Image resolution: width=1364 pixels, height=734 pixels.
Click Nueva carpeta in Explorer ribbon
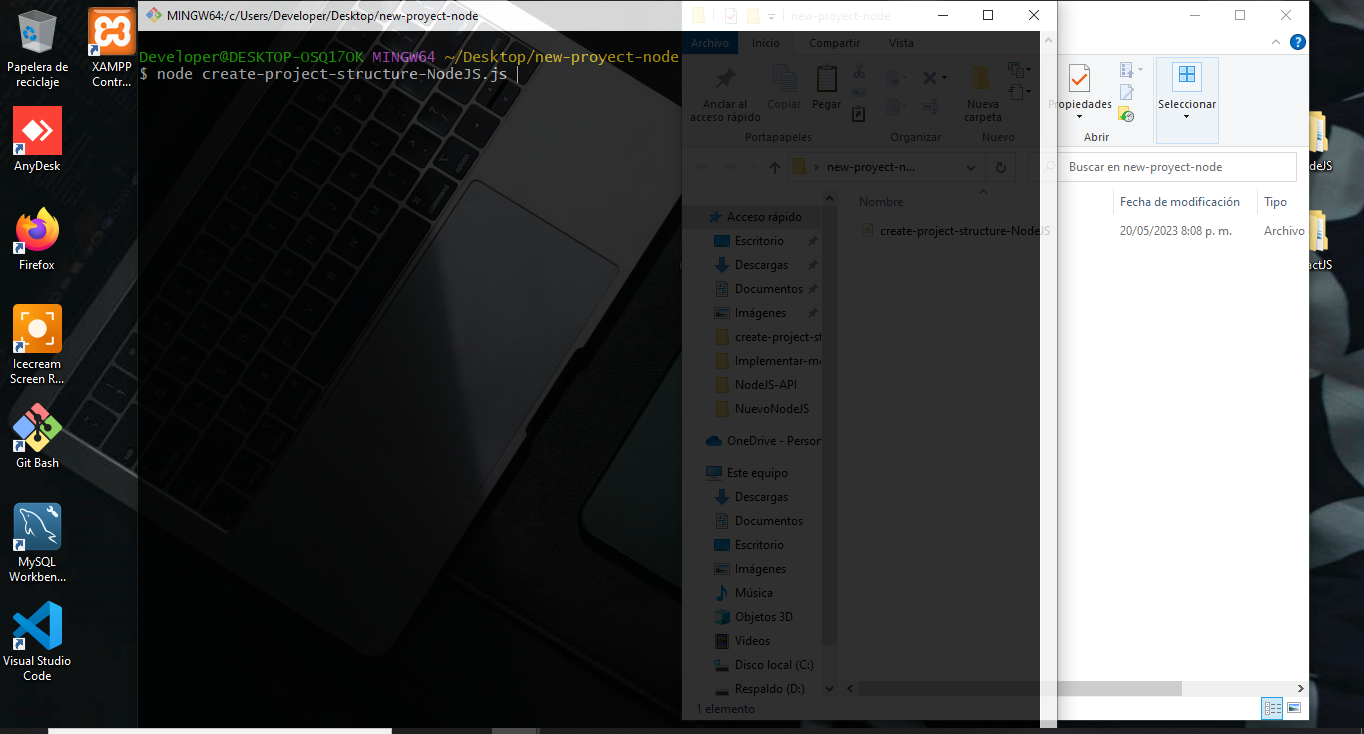coord(983,95)
